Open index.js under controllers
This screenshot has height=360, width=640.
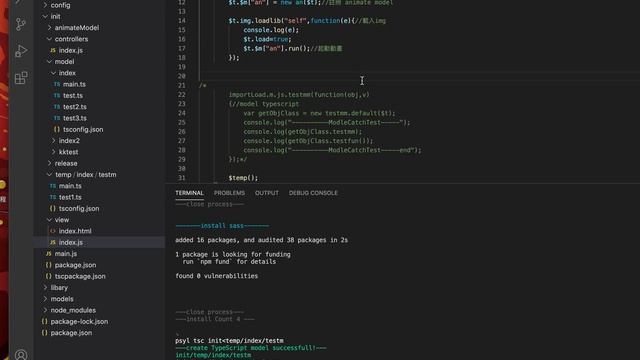coord(71,51)
